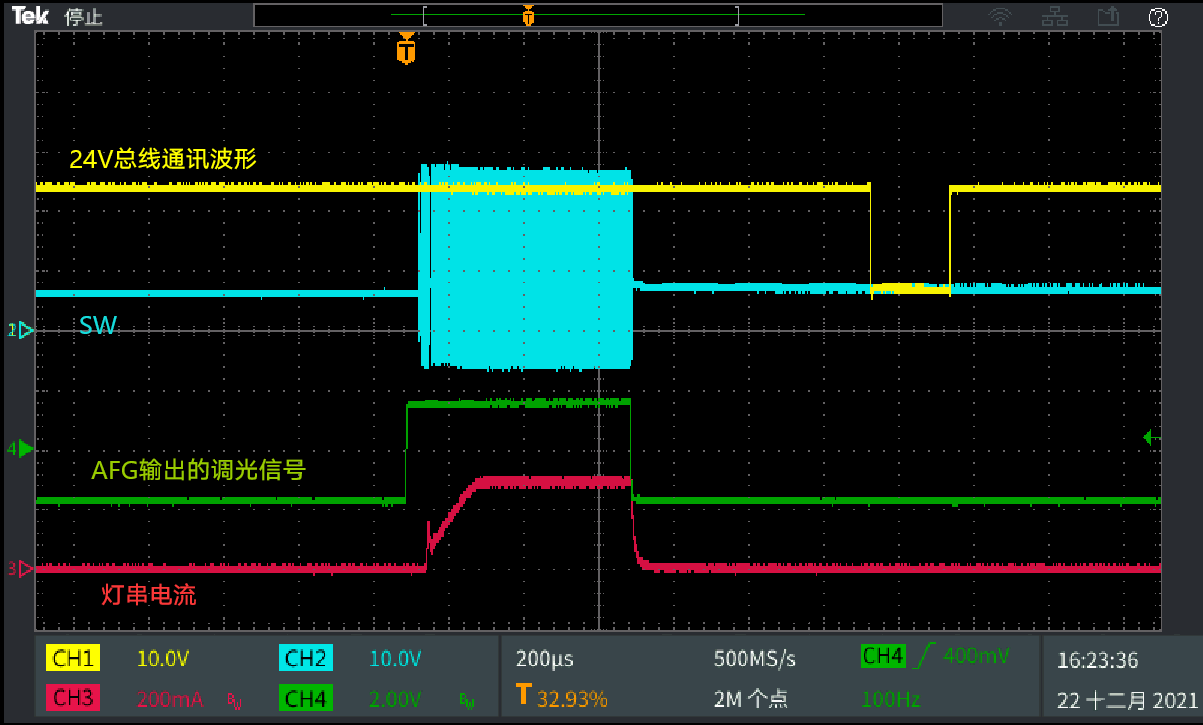Click the Tek logo
The height and width of the screenshot is (725, 1203).
coord(31,17)
